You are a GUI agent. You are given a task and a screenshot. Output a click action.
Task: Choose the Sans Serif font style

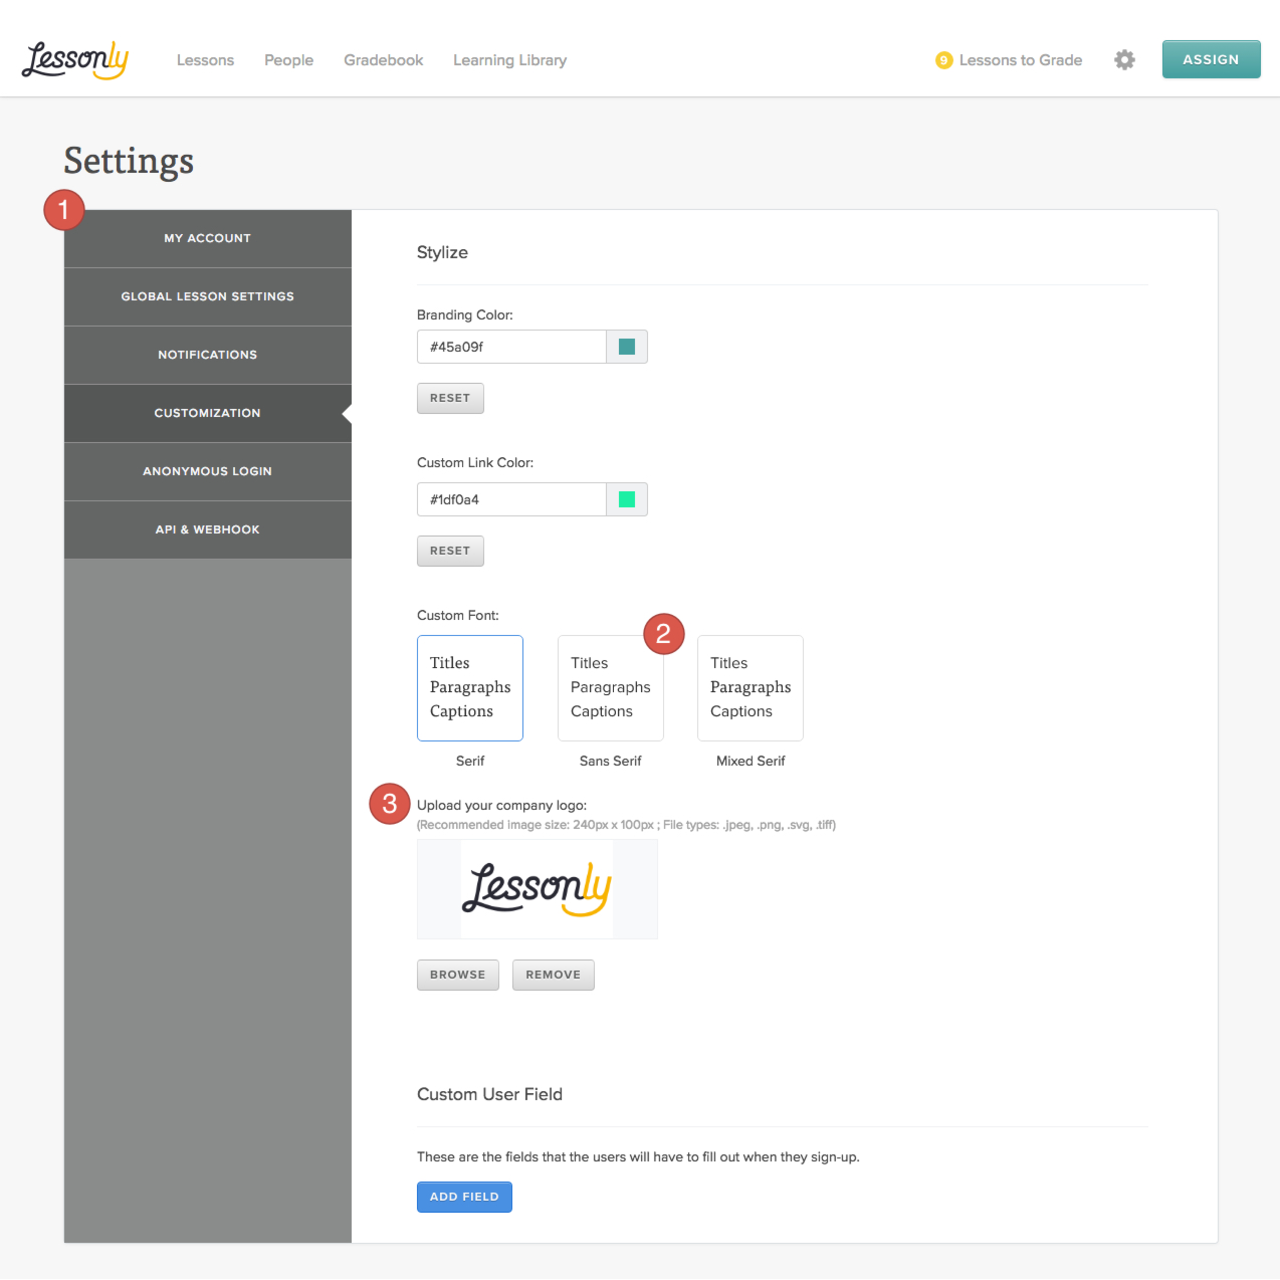[x=610, y=688]
